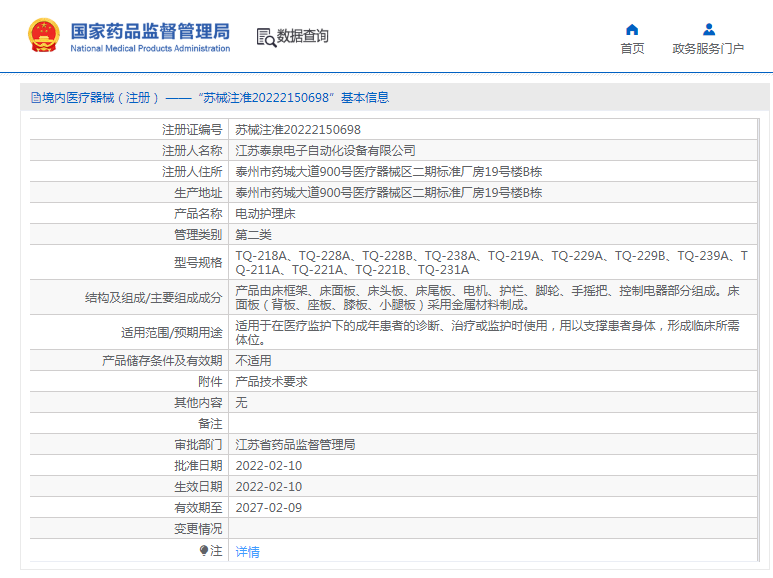Click the 国家药品监督管理局 title
The height and width of the screenshot is (578, 773).
[x=150, y=31]
